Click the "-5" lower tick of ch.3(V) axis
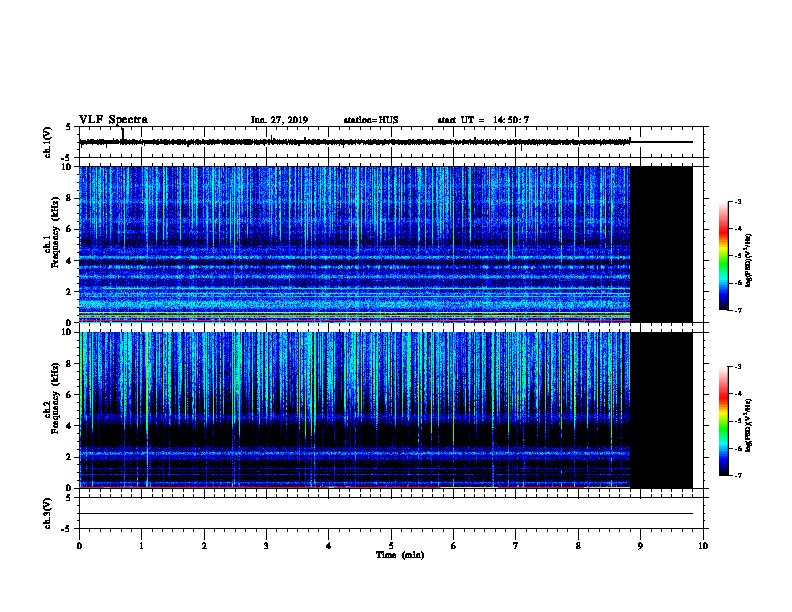Screen dimensions: 792x612 (67, 529)
